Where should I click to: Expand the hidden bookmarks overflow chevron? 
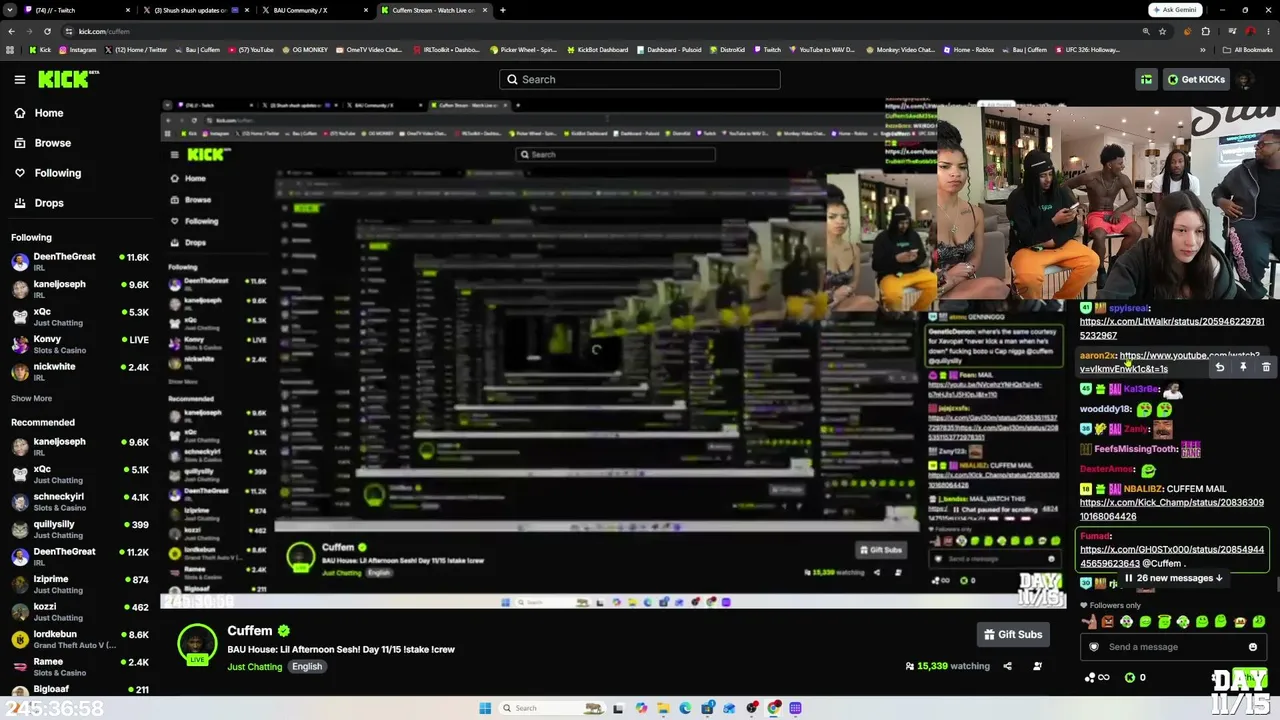pyautogui.click(x=1205, y=50)
